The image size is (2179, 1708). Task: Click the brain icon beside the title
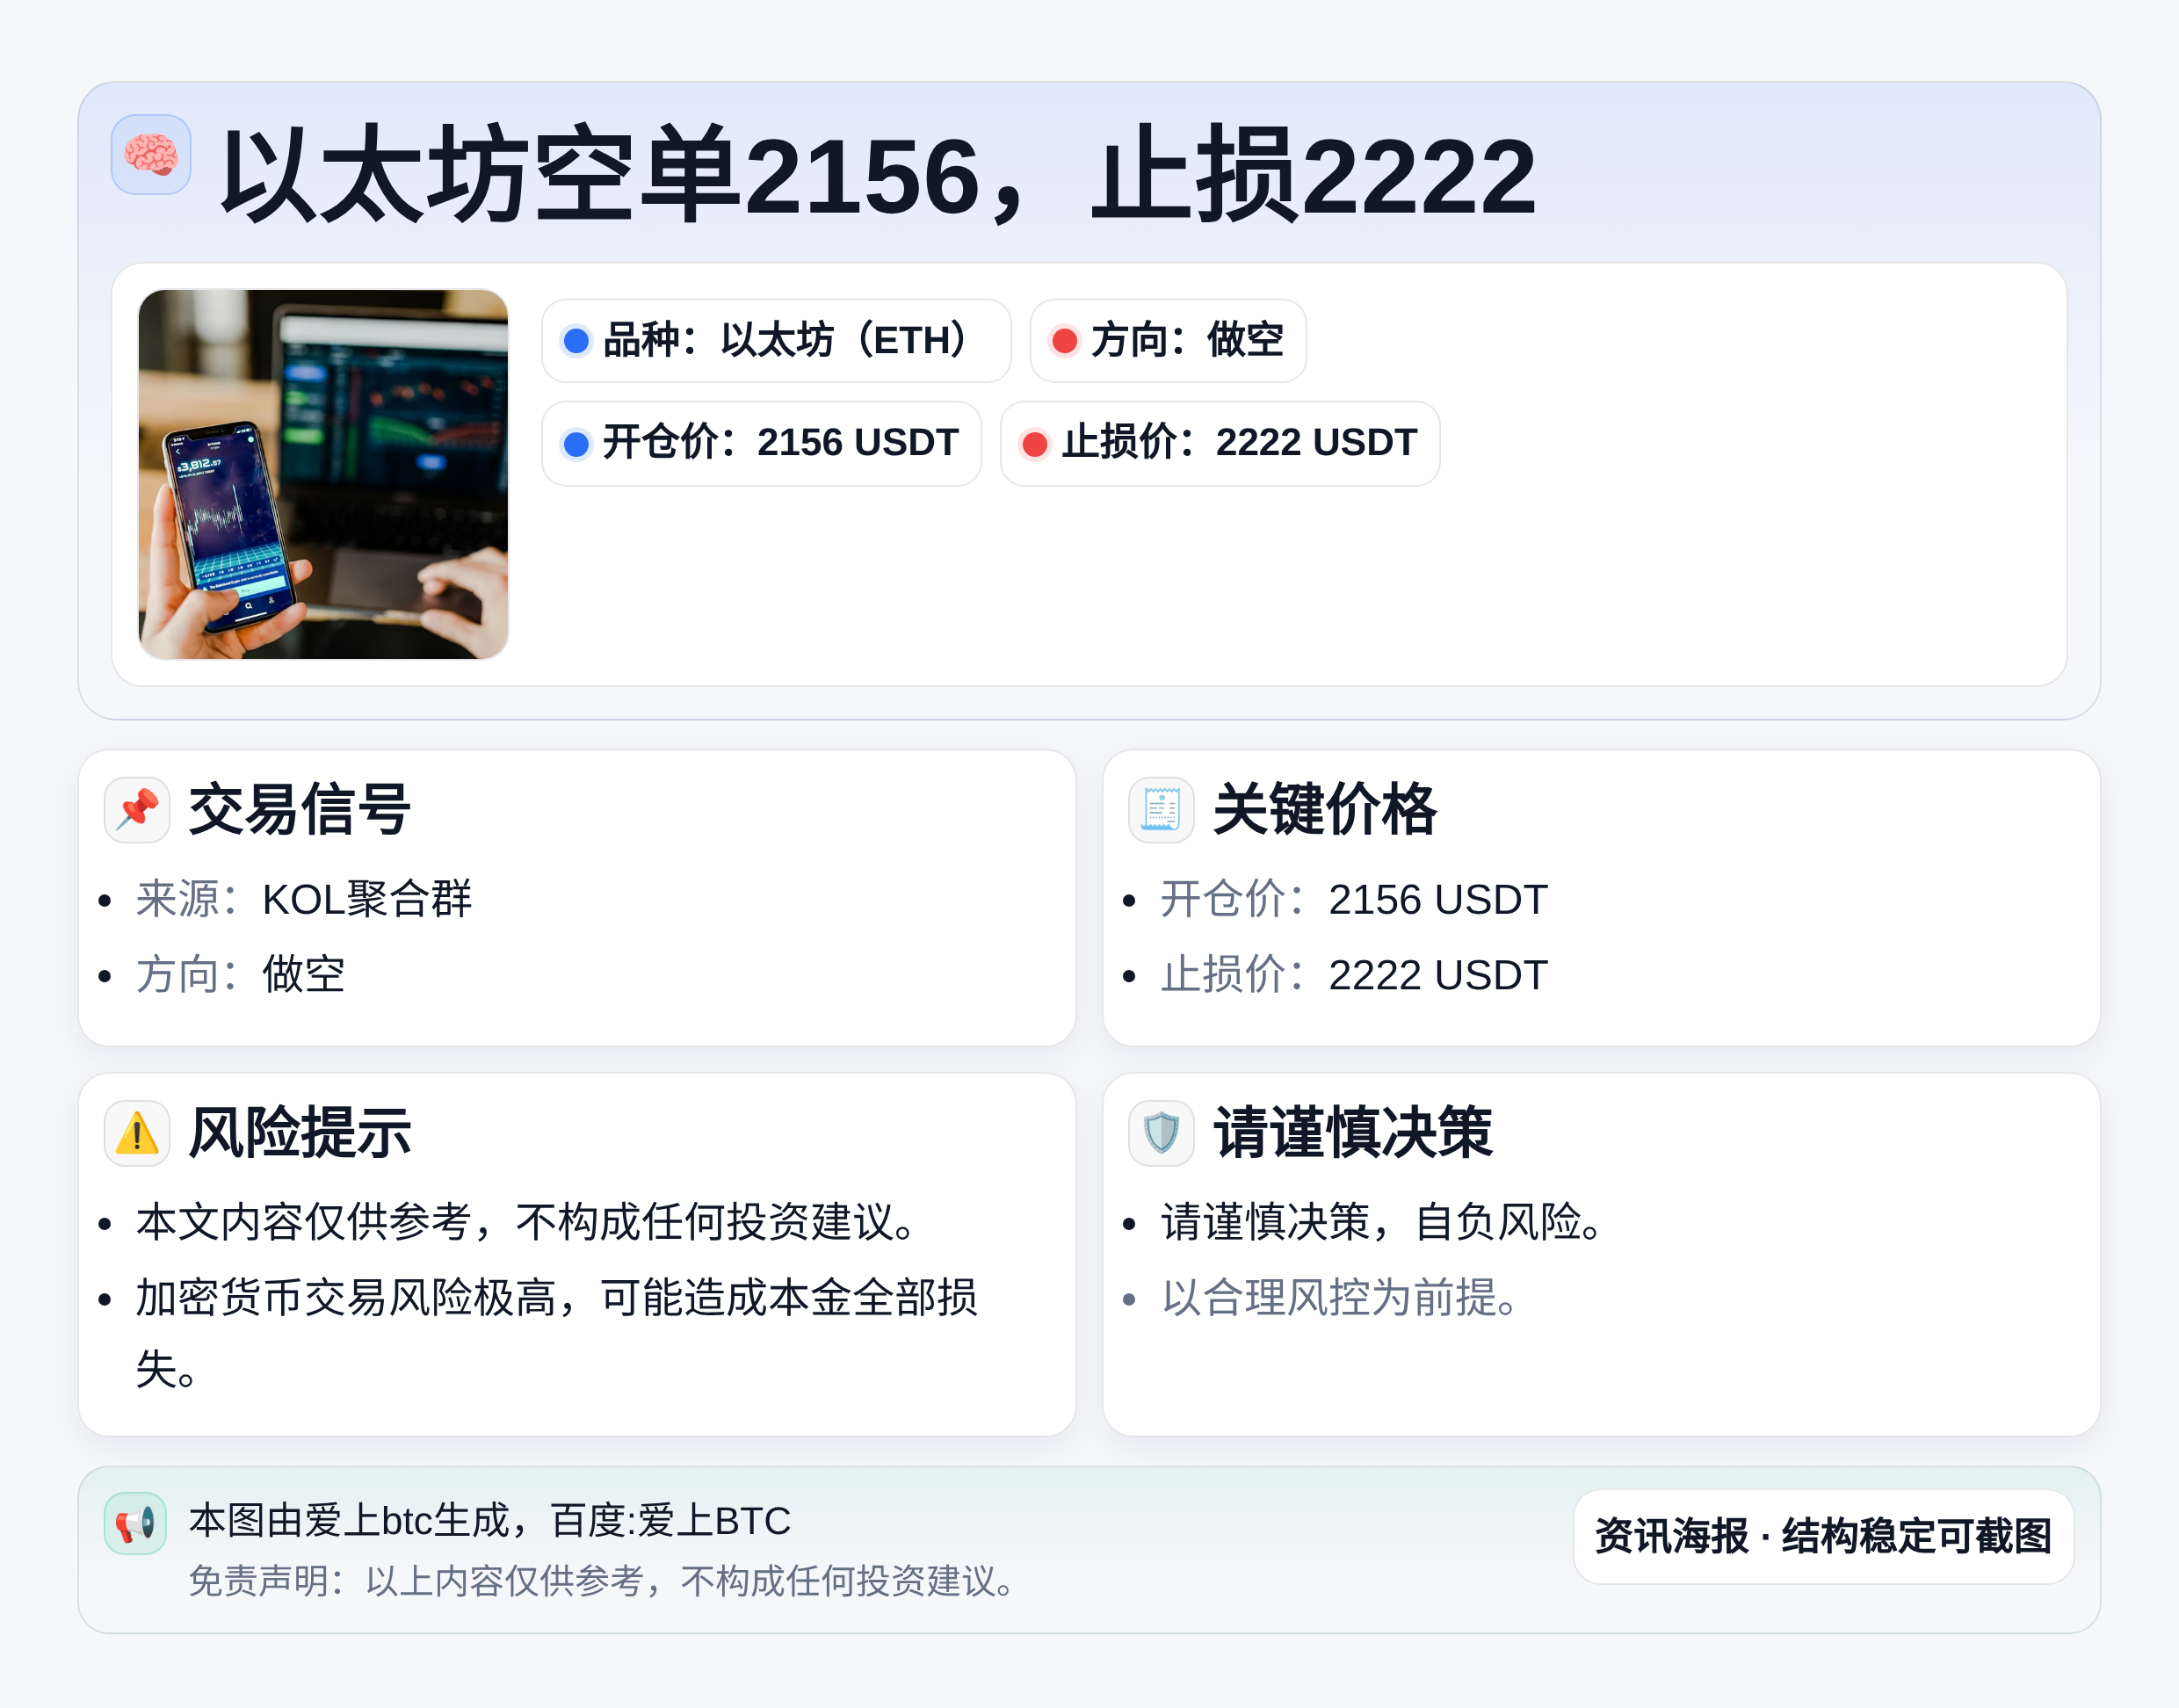[151, 154]
